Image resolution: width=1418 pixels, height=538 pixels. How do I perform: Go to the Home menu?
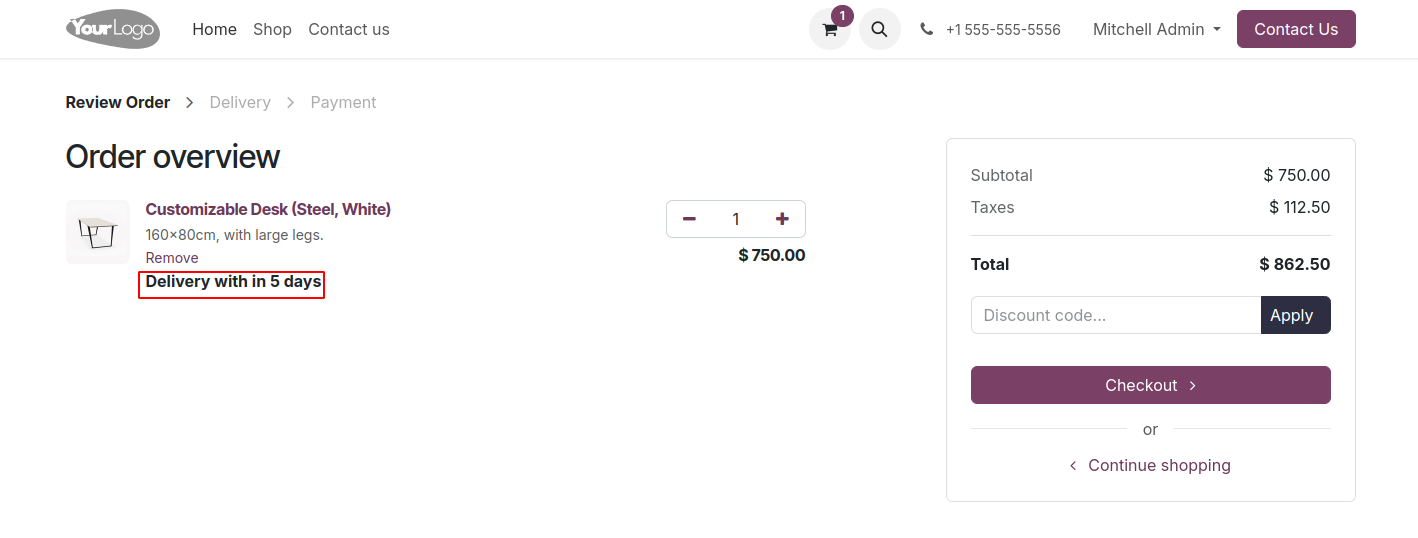(x=214, y=29)
